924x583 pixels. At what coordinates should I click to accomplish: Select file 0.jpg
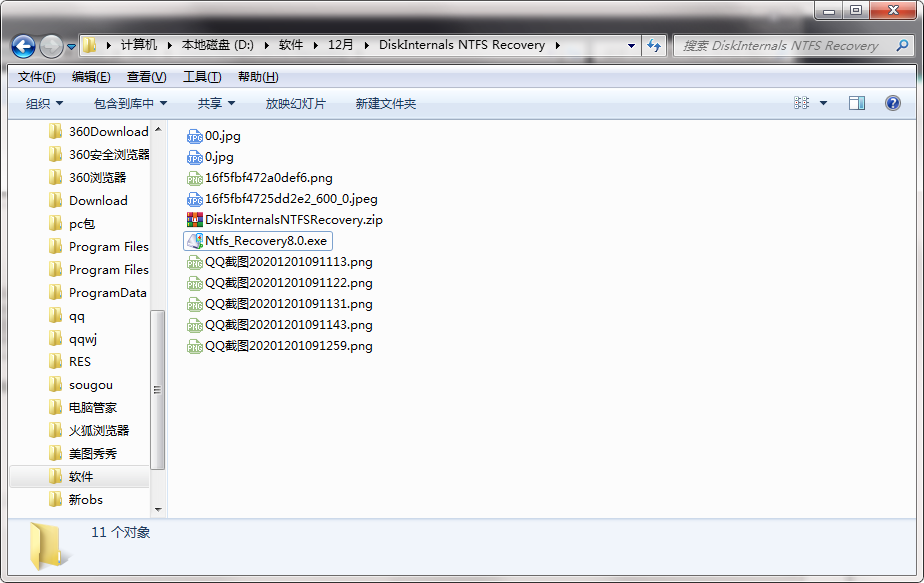tap(210, 157)
